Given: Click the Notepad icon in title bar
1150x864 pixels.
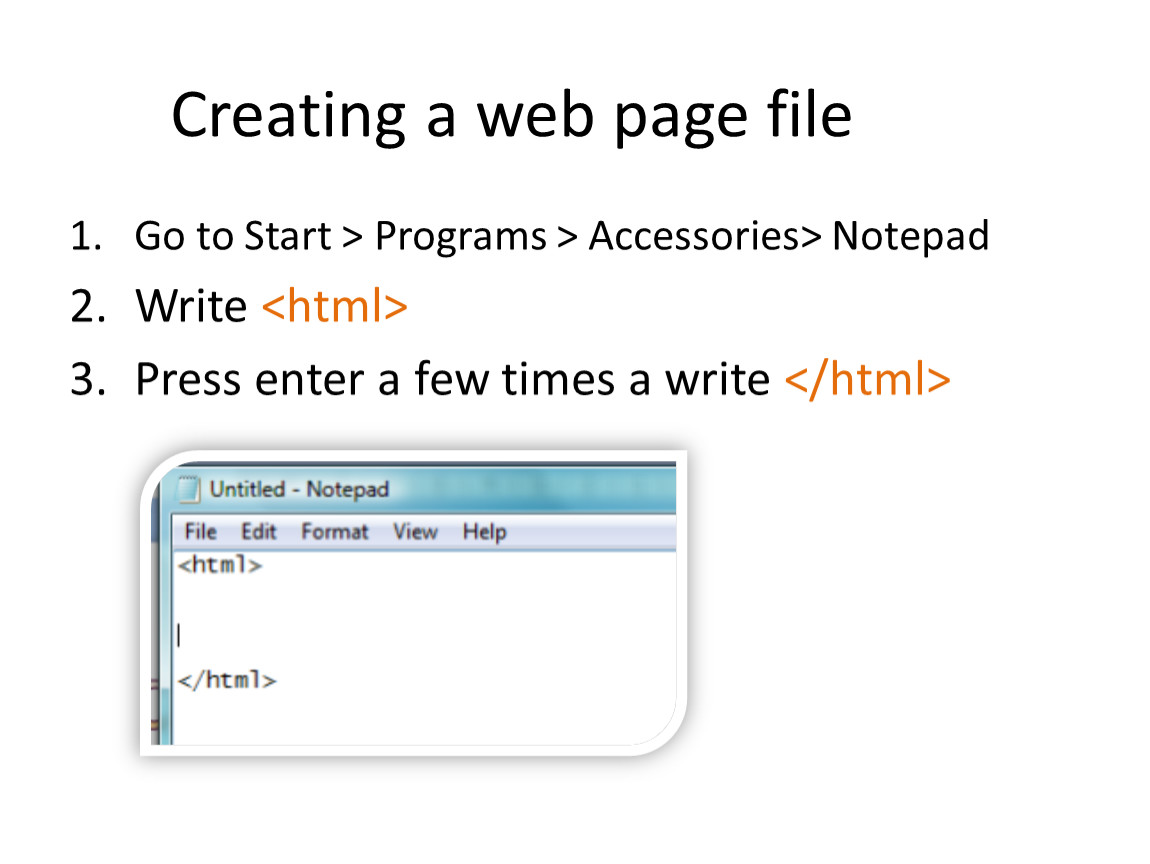Looking at the screenshot, I should click(188, 489).
